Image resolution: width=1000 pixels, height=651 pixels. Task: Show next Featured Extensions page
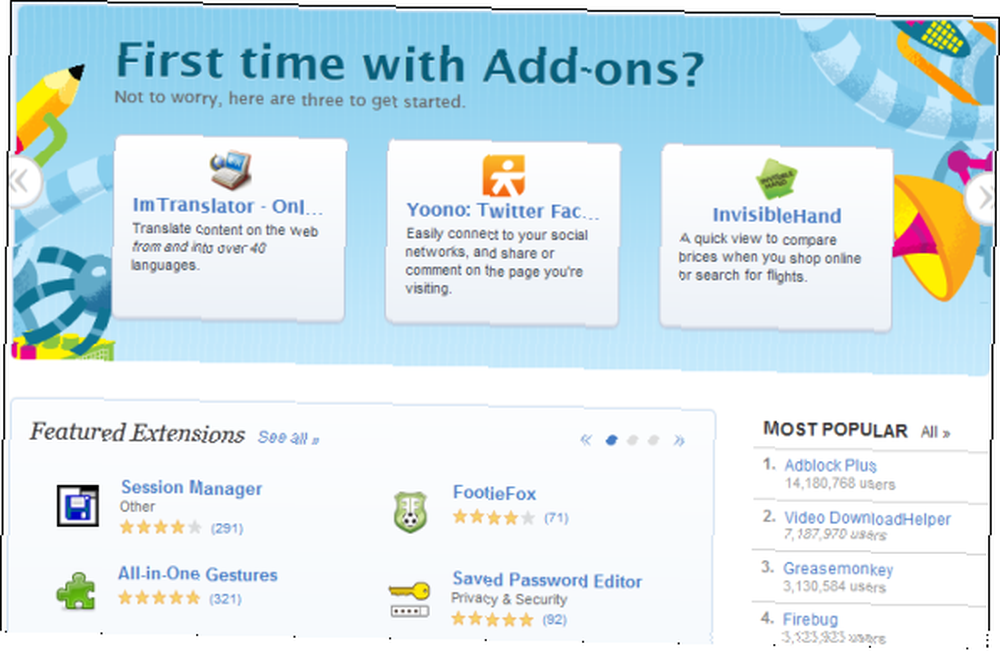tap(679, 440)
